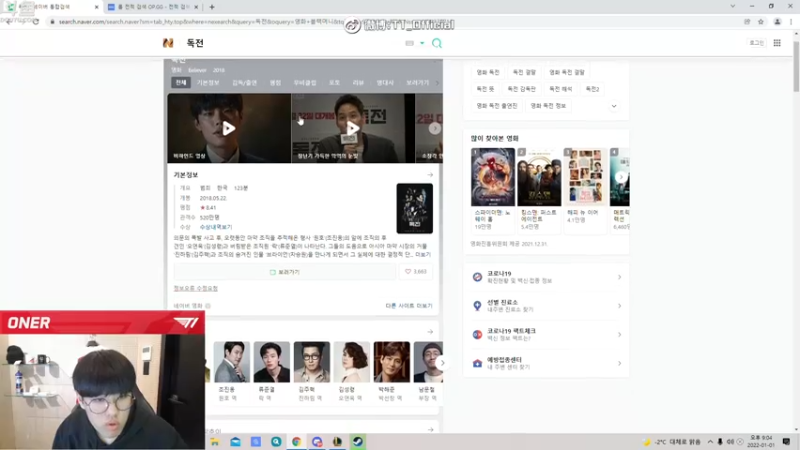800x450 pixels.
Task: Click Chrome icon in taskbar
Action: click(296, 442)
